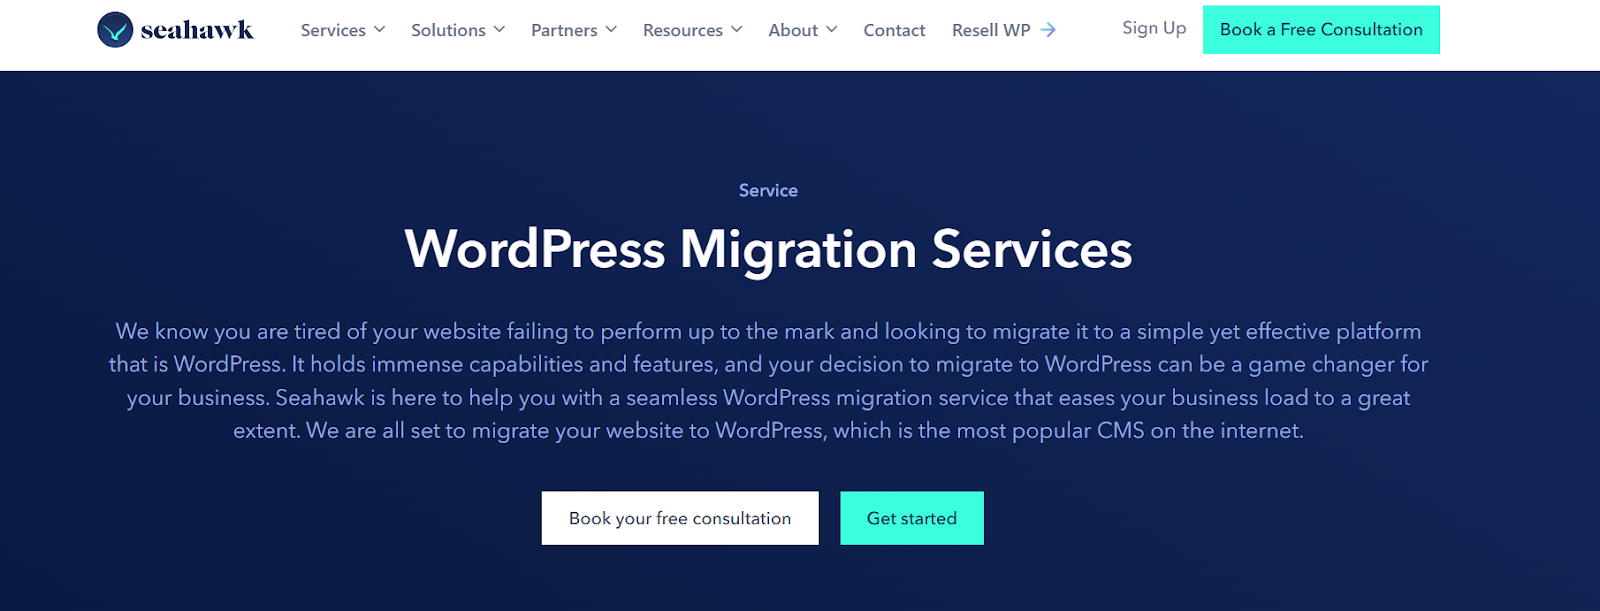Screen dimensions: 1600x611
Task: Expand the Resources dropdown chevron
Action: tap(737, 29)
